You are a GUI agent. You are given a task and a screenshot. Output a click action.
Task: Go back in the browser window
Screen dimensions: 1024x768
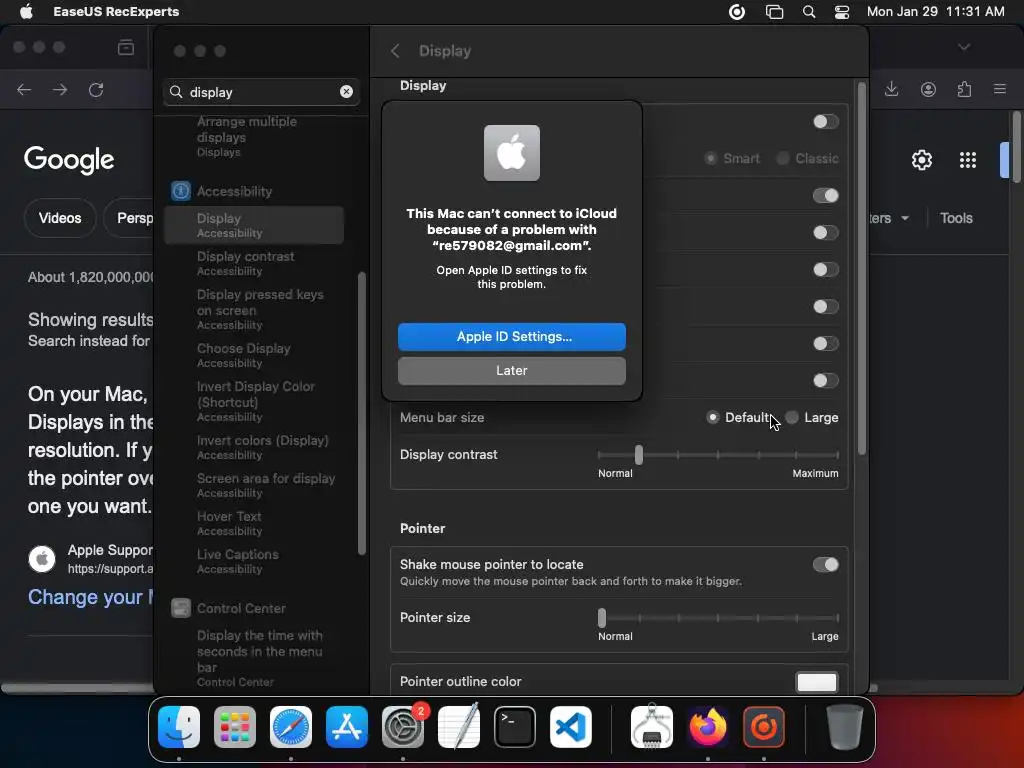point(24,89)
